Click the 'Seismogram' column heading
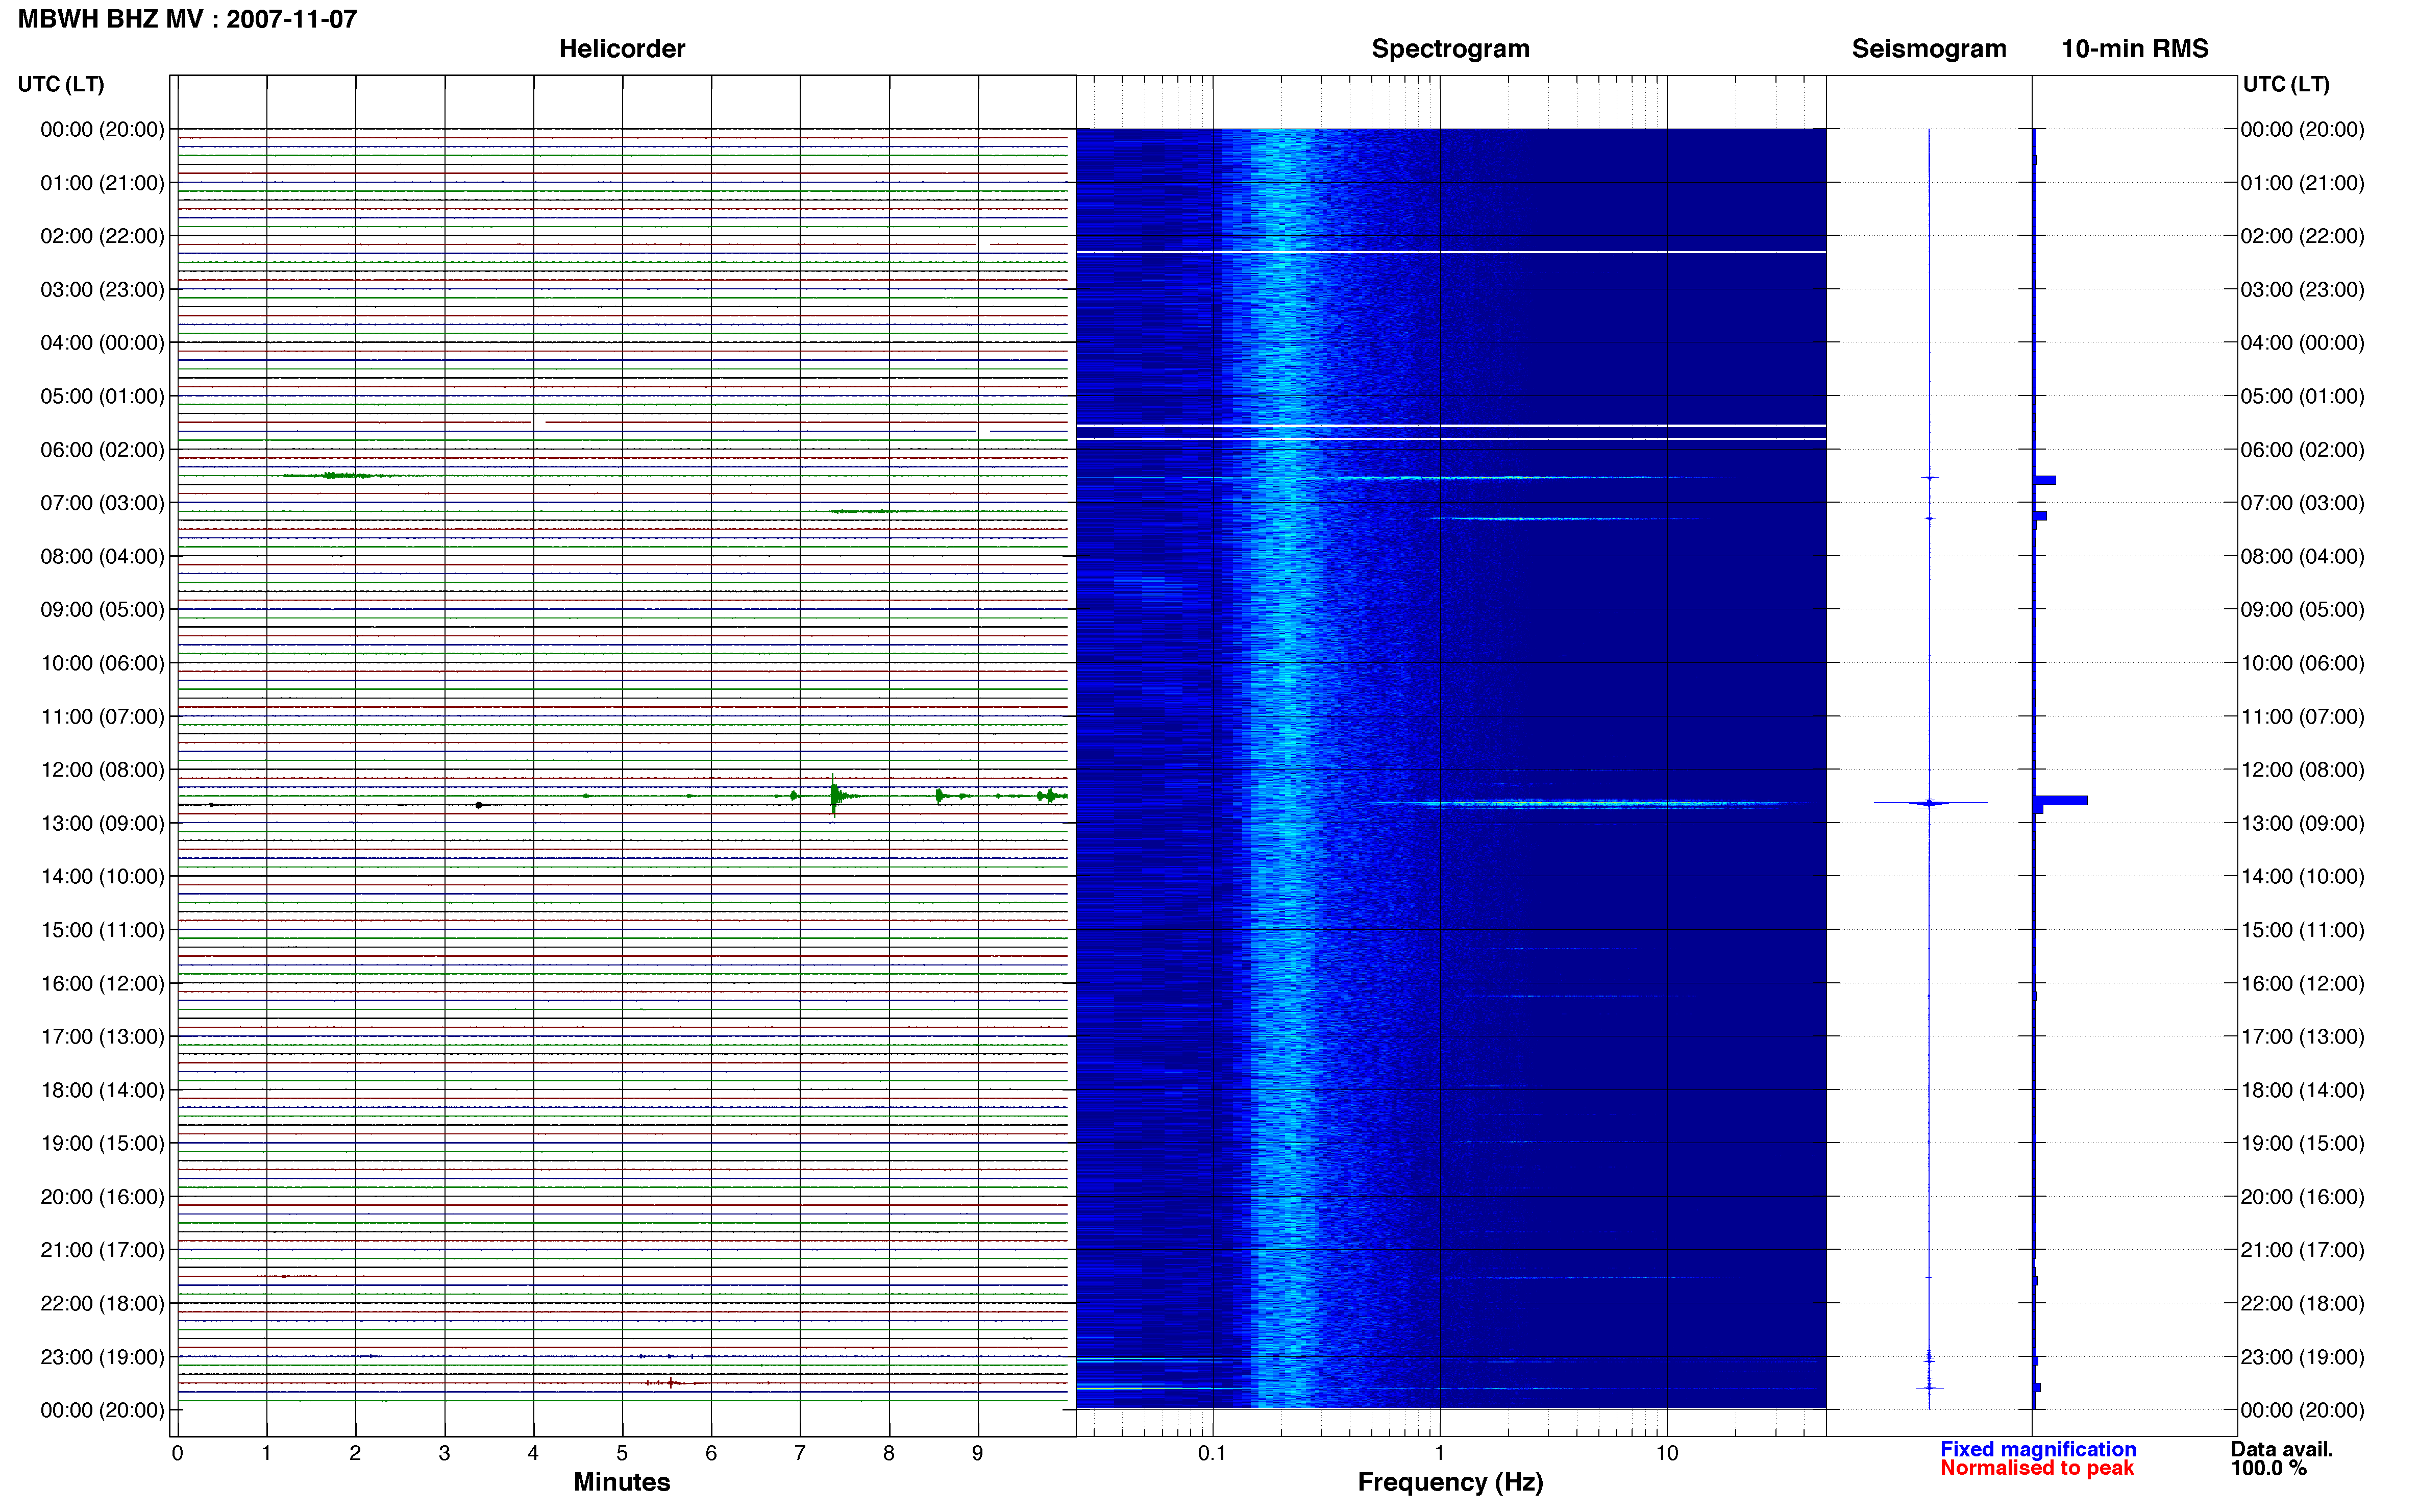 point(1928,49)
